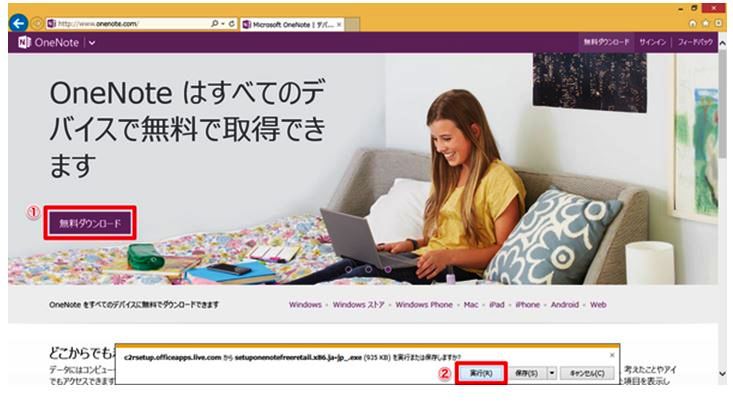Close the Microsoft OneNote browser tab
733x414 pixels.
339,24
